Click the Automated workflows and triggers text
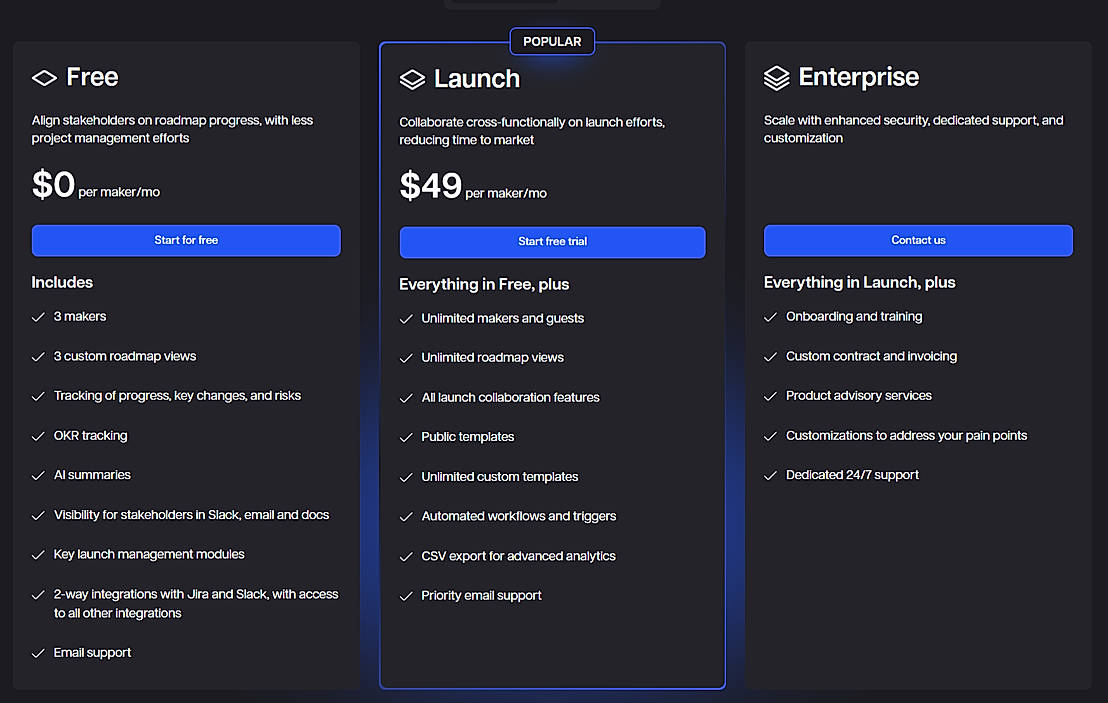This screenshot has width=1108, height=703. tap(519, 516)
